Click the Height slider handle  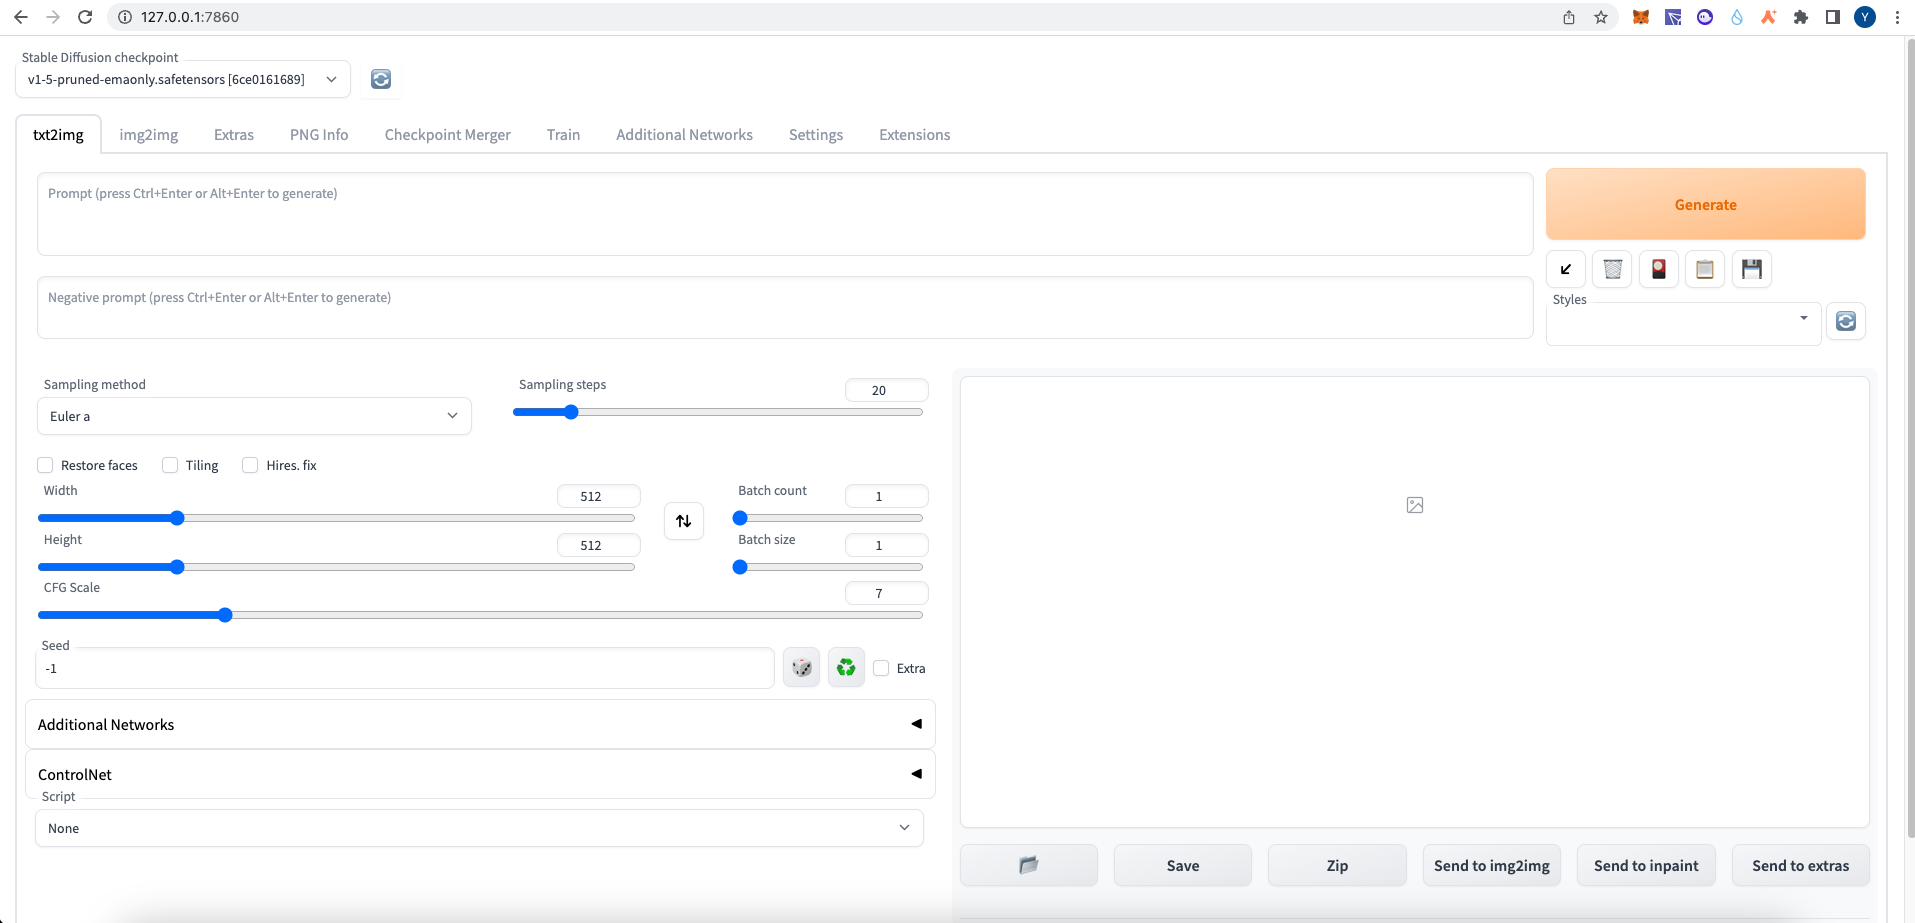(177, 567)
